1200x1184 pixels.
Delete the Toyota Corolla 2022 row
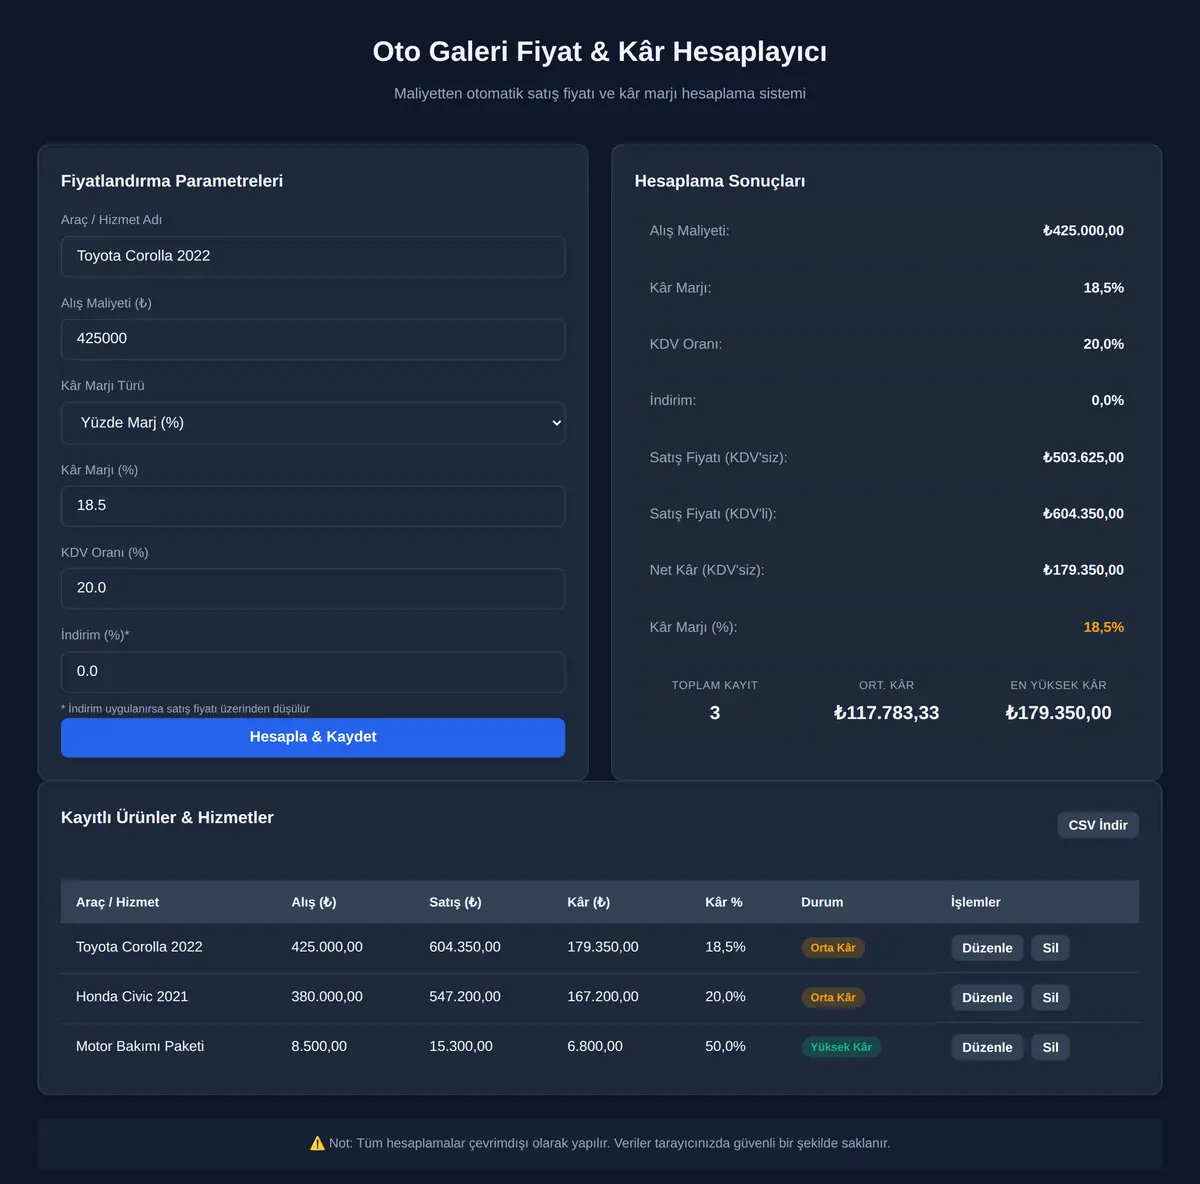point(1050,948)
